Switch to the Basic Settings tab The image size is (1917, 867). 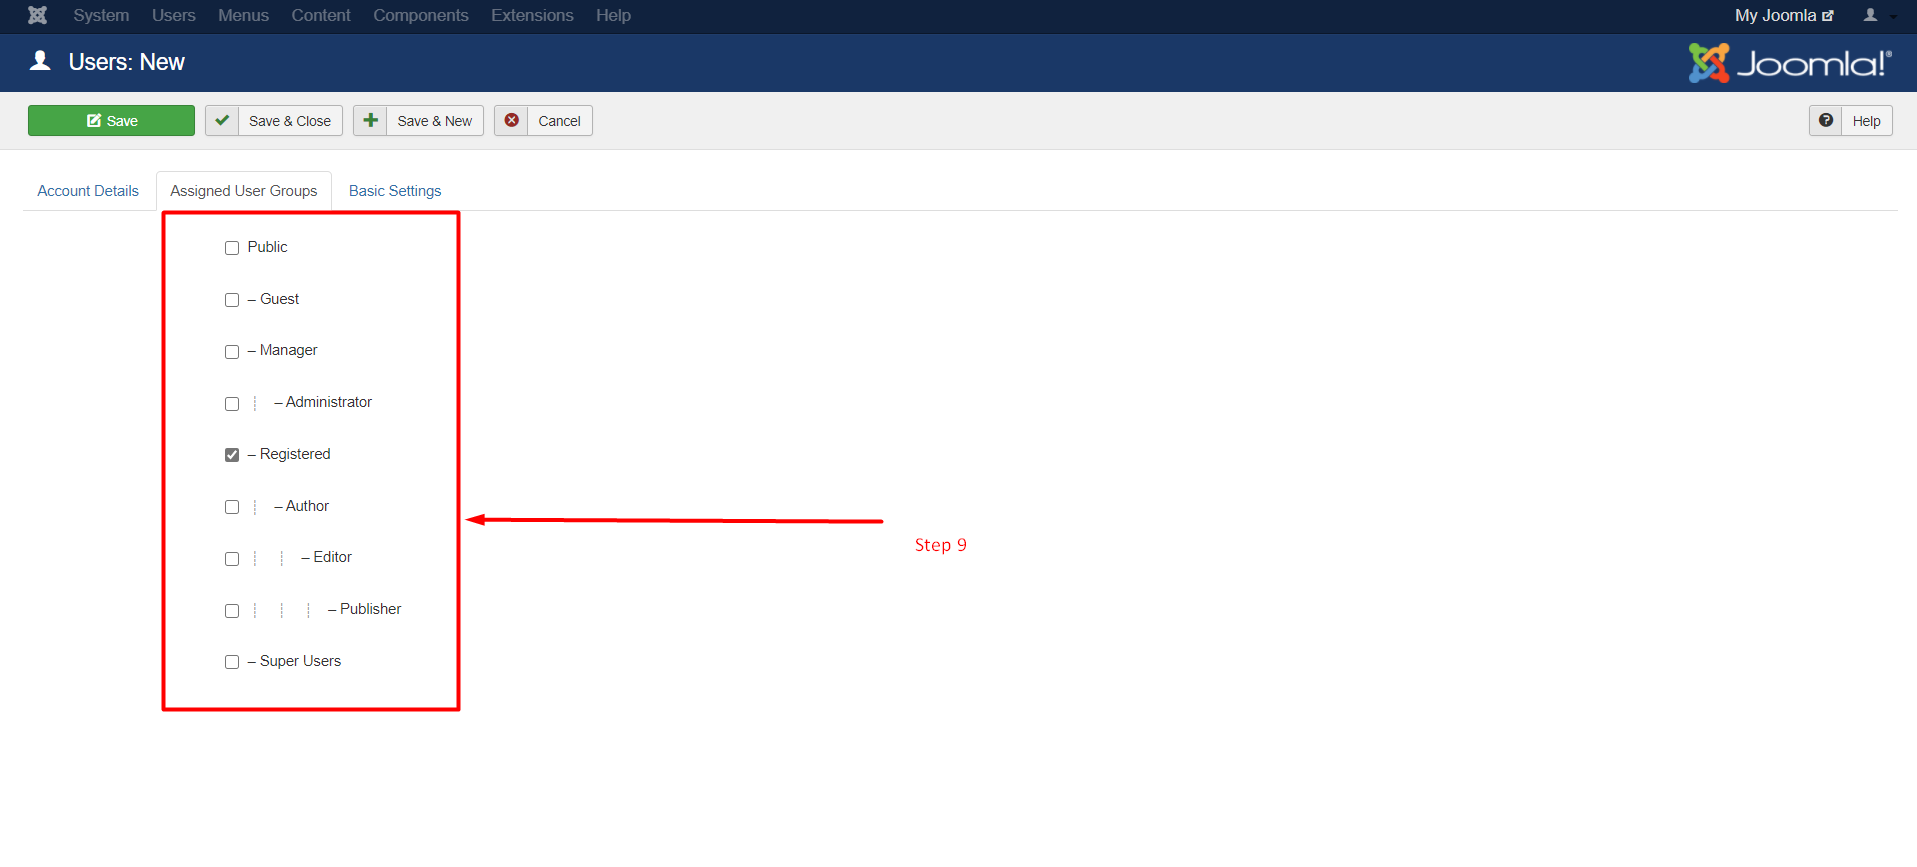[395, 191]
